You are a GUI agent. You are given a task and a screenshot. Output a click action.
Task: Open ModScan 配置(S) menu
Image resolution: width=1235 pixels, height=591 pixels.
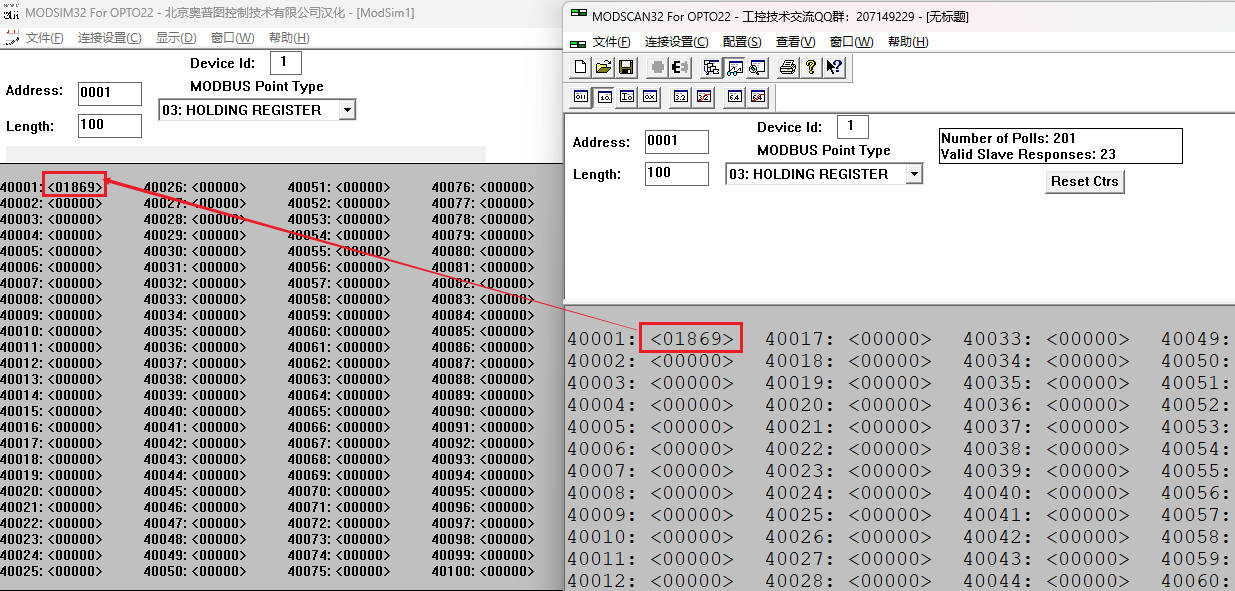[x=741, y=42]
